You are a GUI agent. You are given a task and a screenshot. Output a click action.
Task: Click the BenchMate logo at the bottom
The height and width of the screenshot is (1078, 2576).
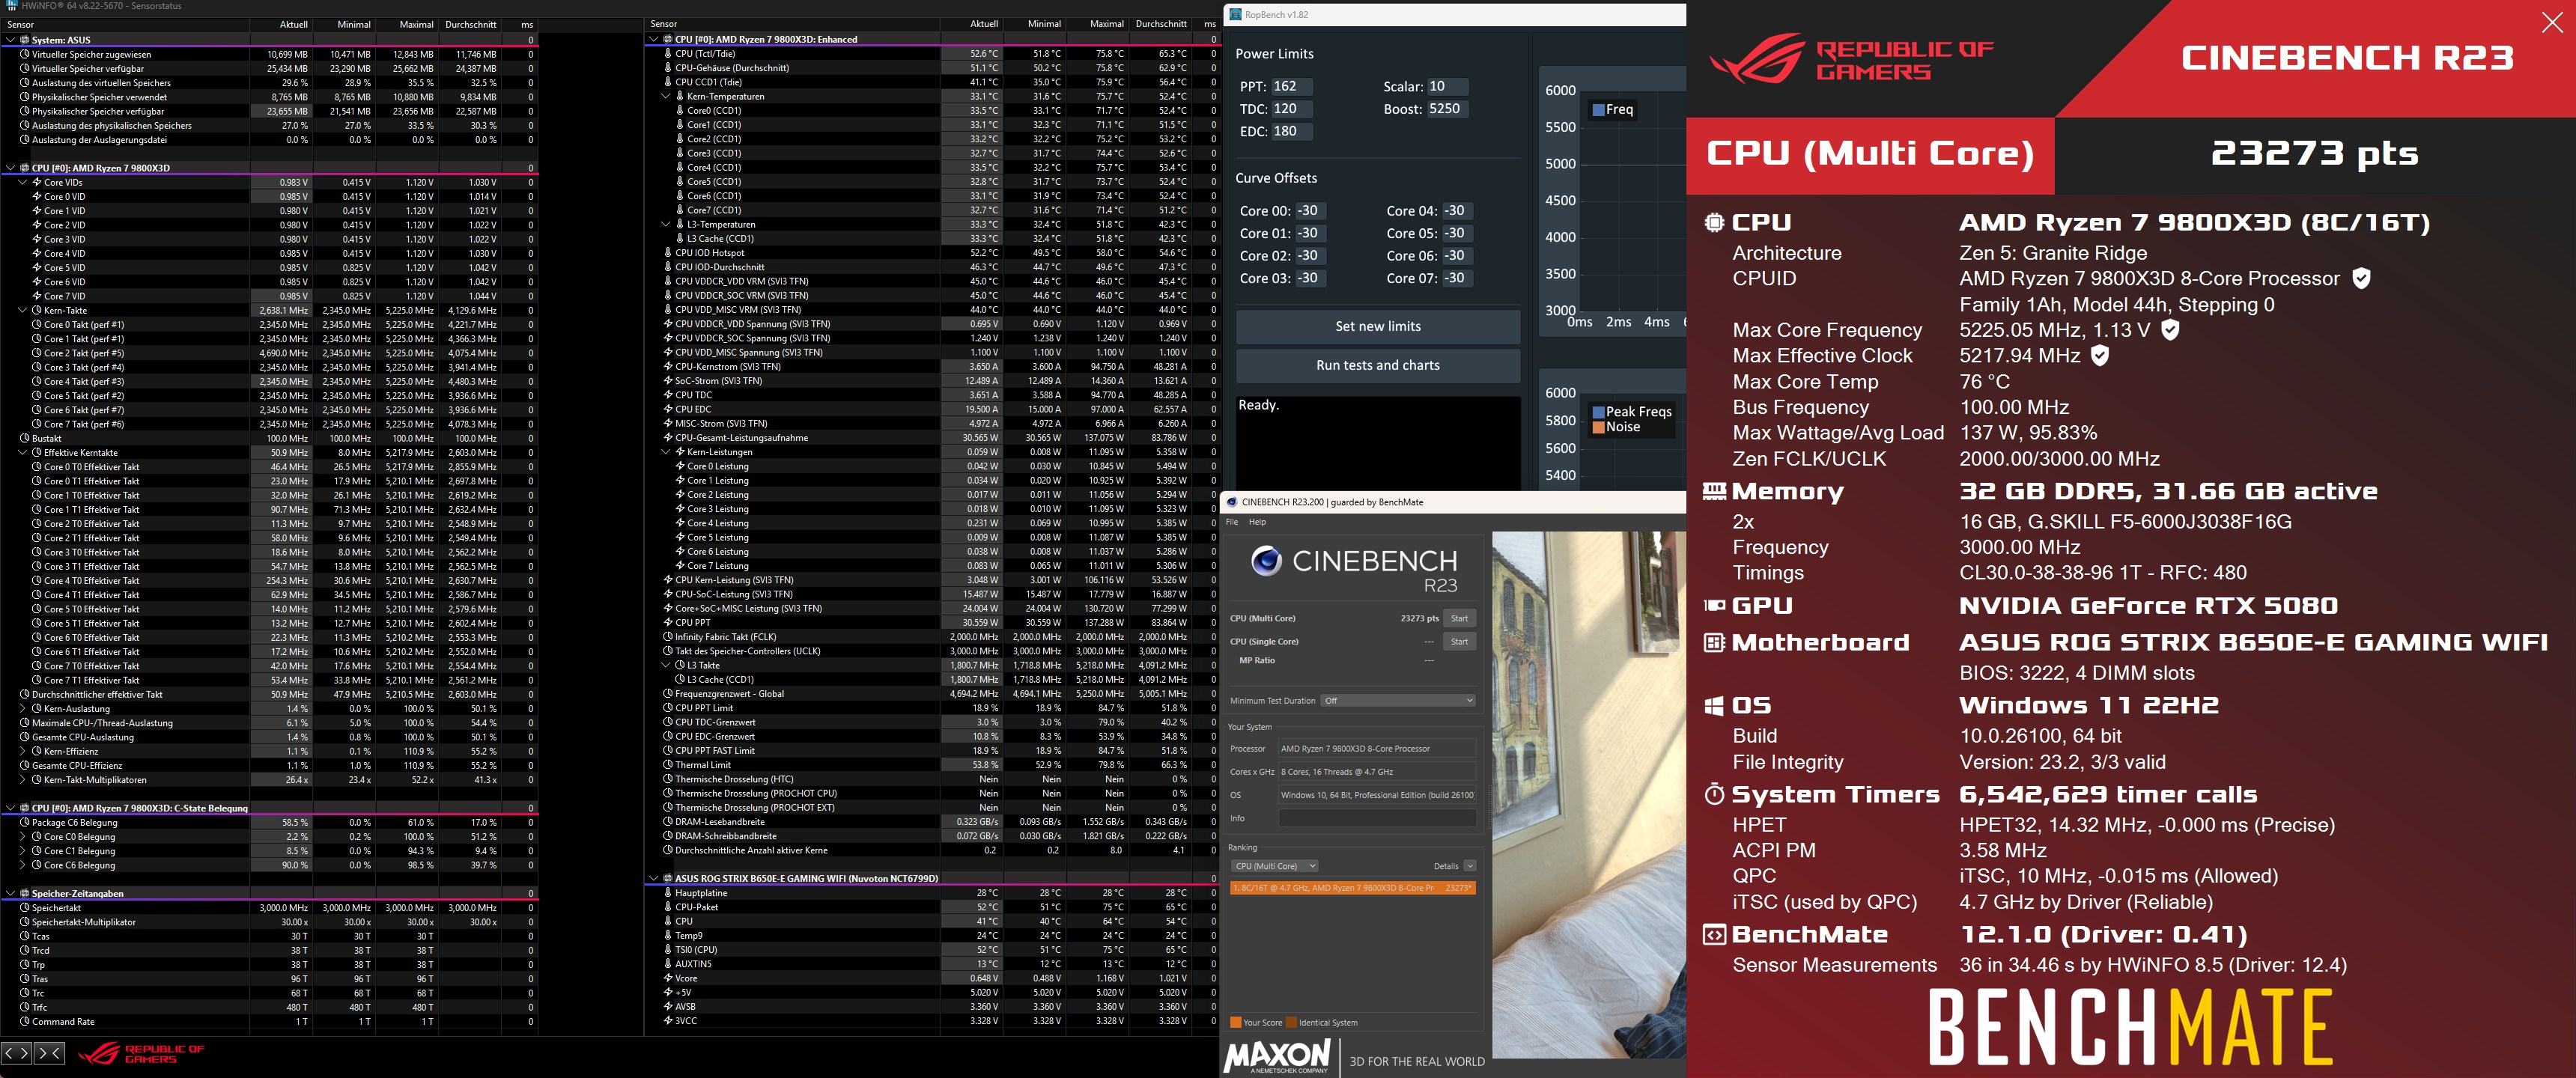(x=2130, y=1026)
